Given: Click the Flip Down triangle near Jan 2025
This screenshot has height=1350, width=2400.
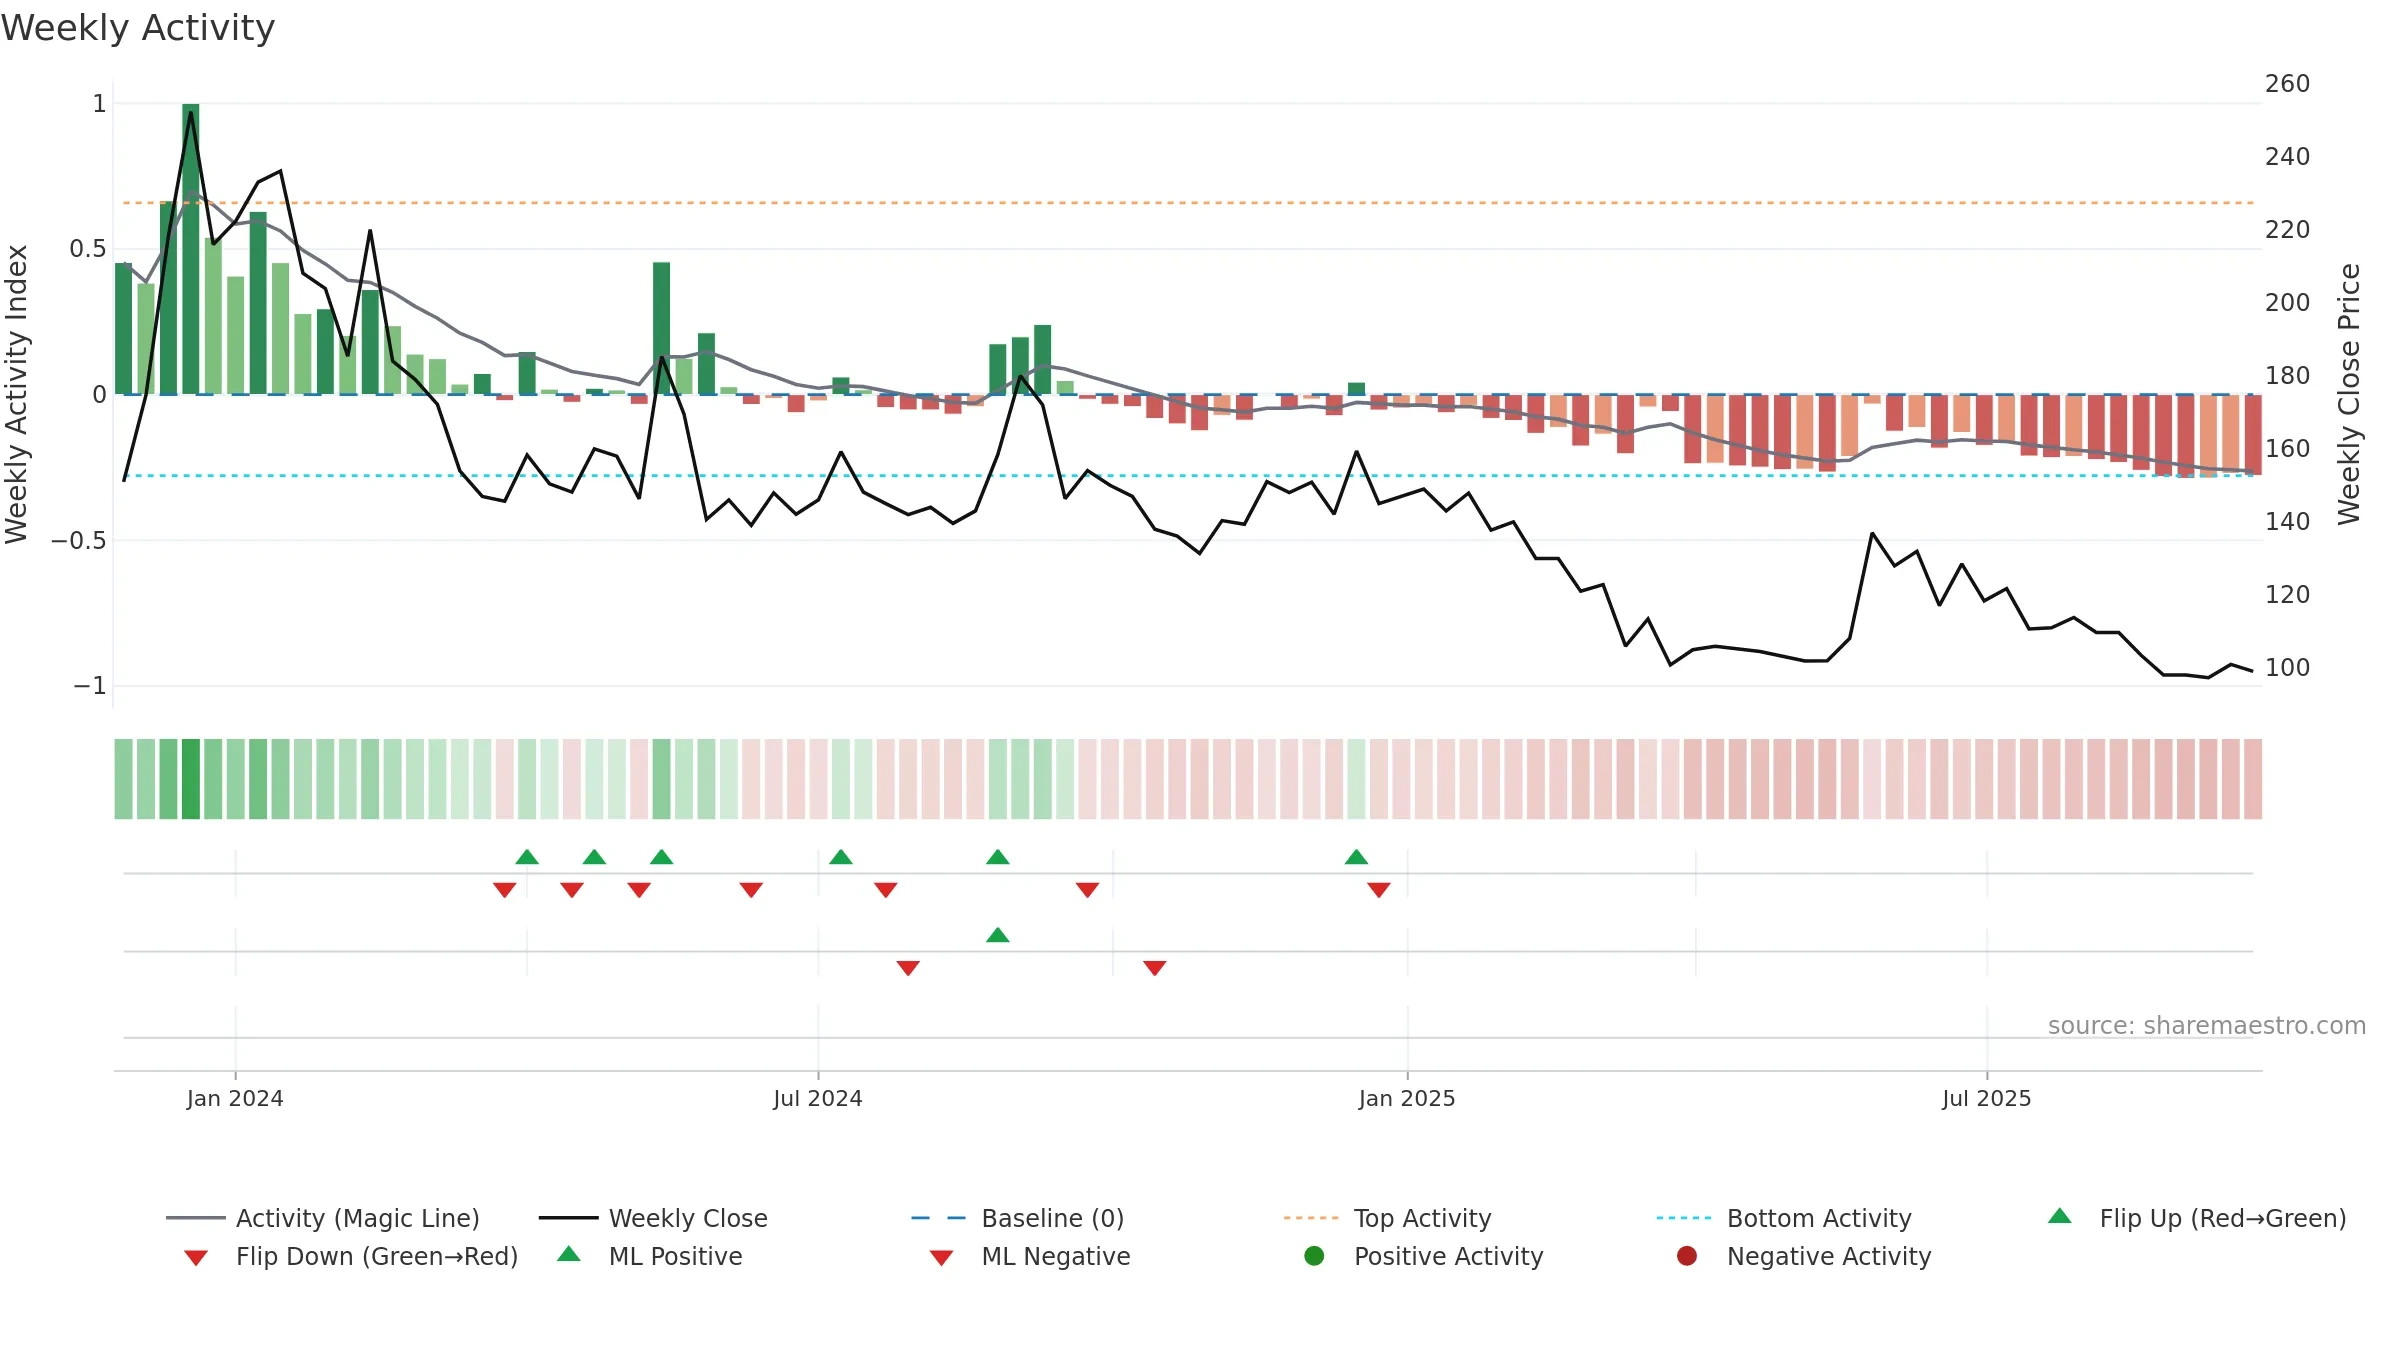Looking at the screenshot, I should point(1379,890).
